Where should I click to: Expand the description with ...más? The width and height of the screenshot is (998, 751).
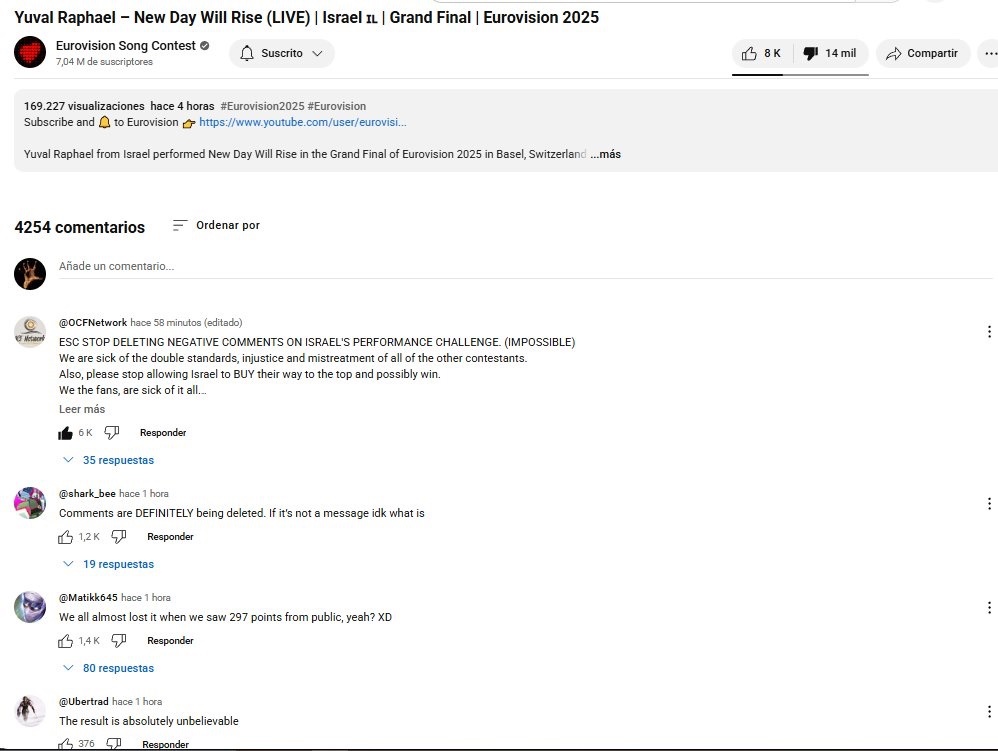[x=605, y=154]
